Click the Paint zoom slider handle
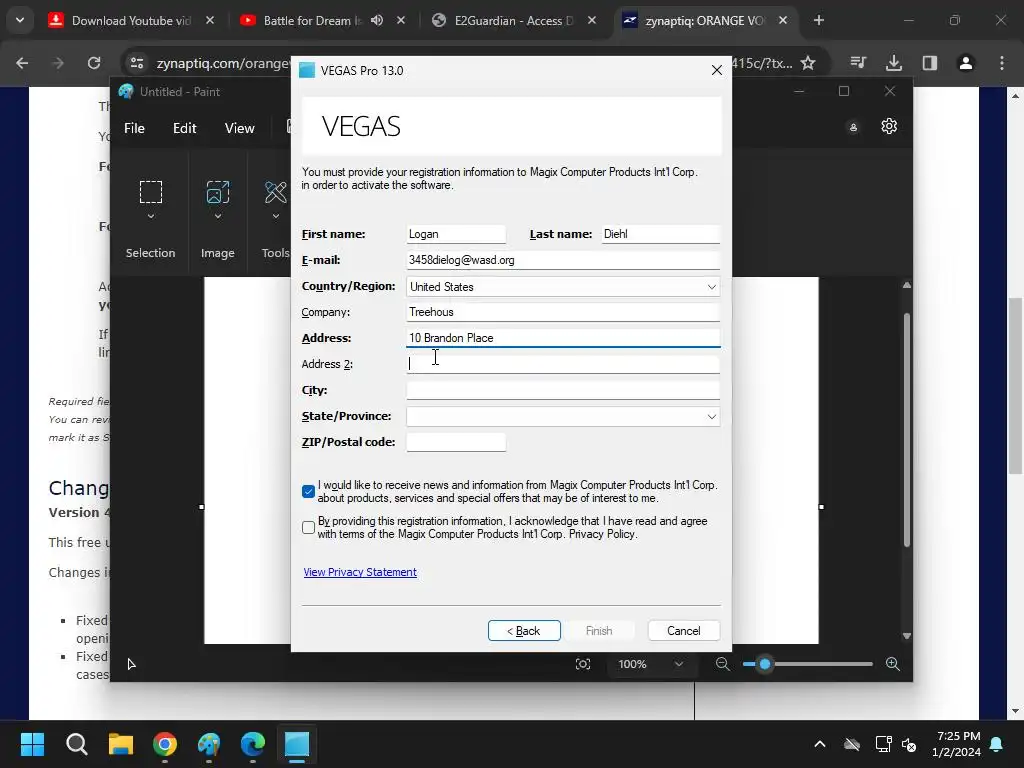 [764, 664]
